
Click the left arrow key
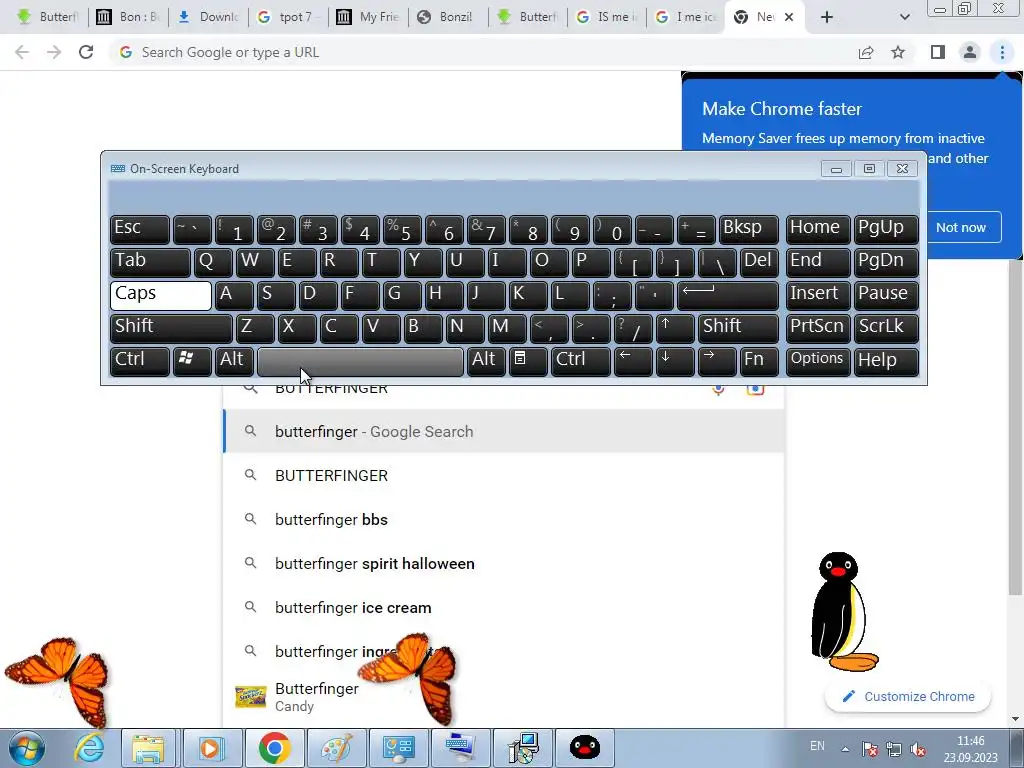click(633, 361)
